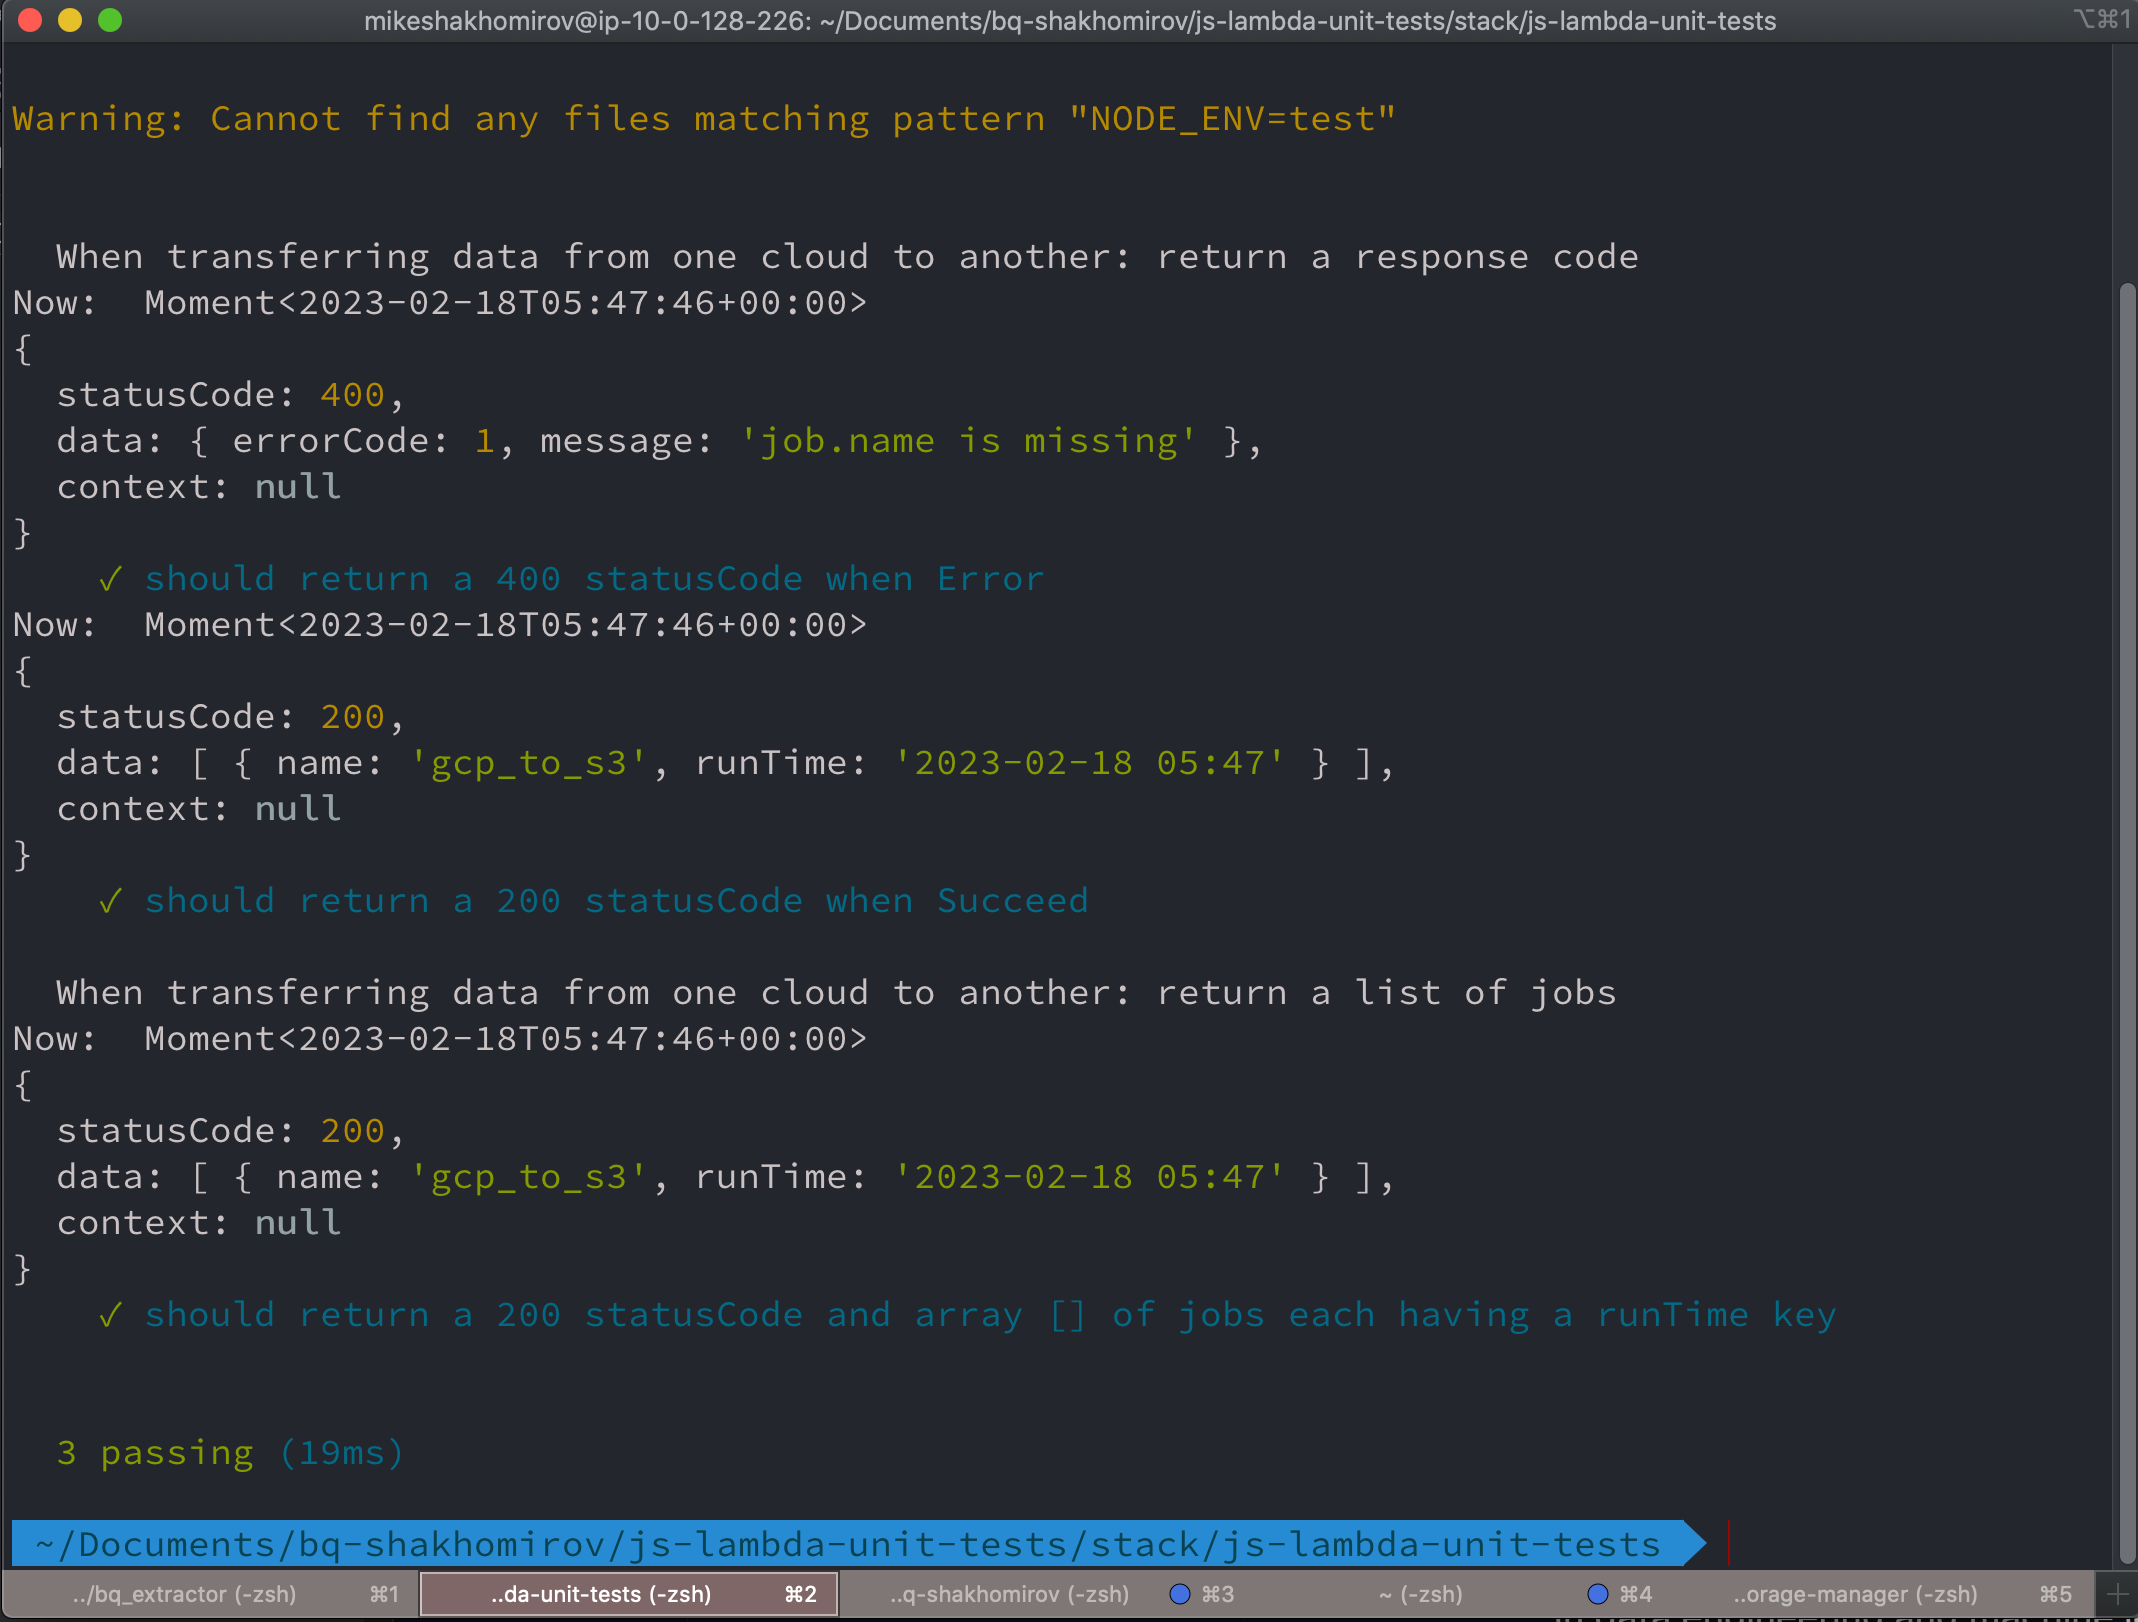Switch to the ~ (-zsh) tab
Image resolution: width=2138 pixels, height=1622 pixels.
pos(1420,1594)
